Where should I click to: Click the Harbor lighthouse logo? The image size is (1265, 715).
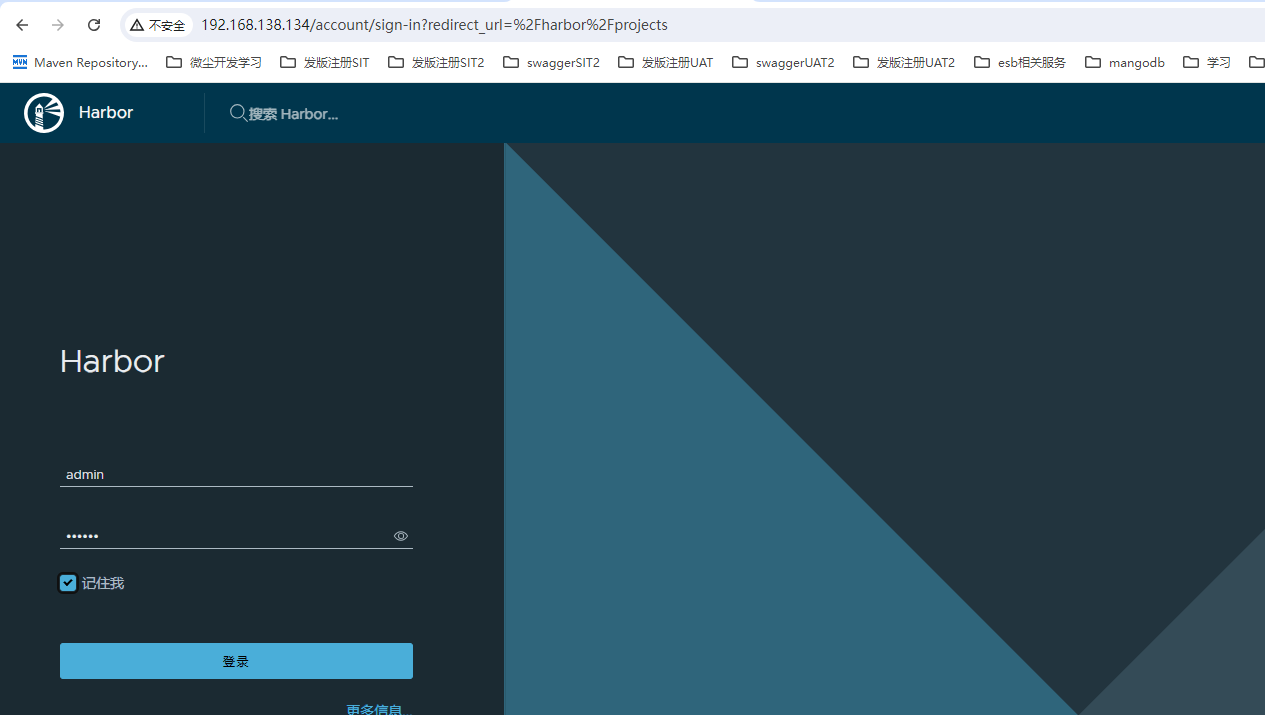[44, 113]
